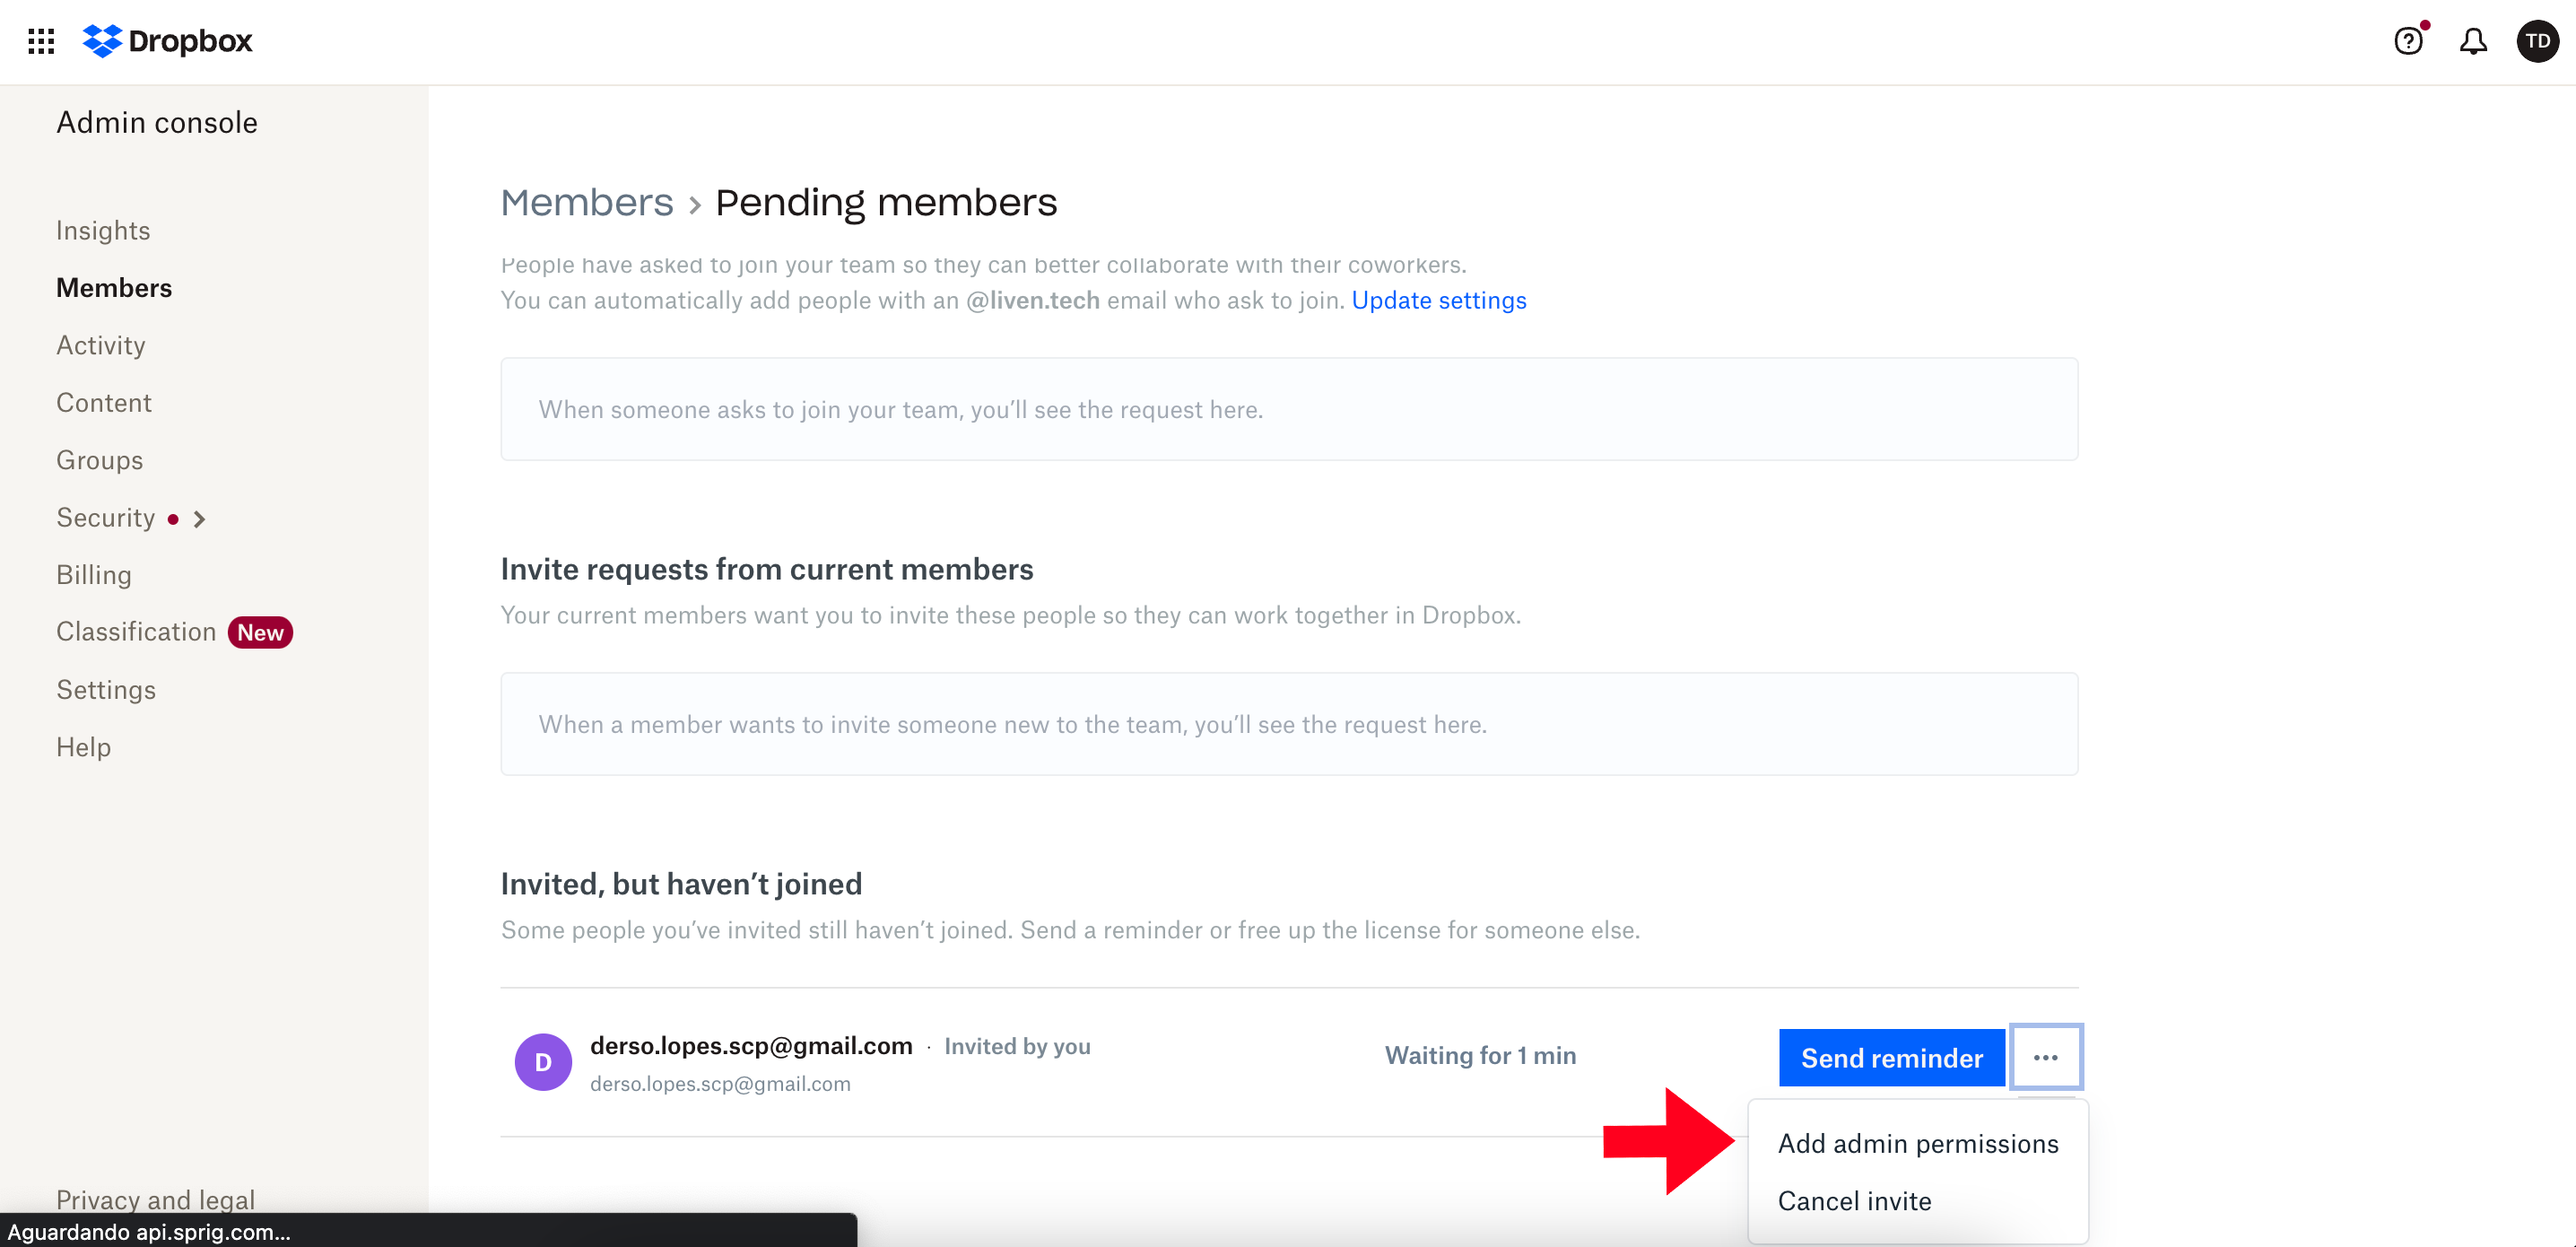Follow the Update settings link

1438,300
